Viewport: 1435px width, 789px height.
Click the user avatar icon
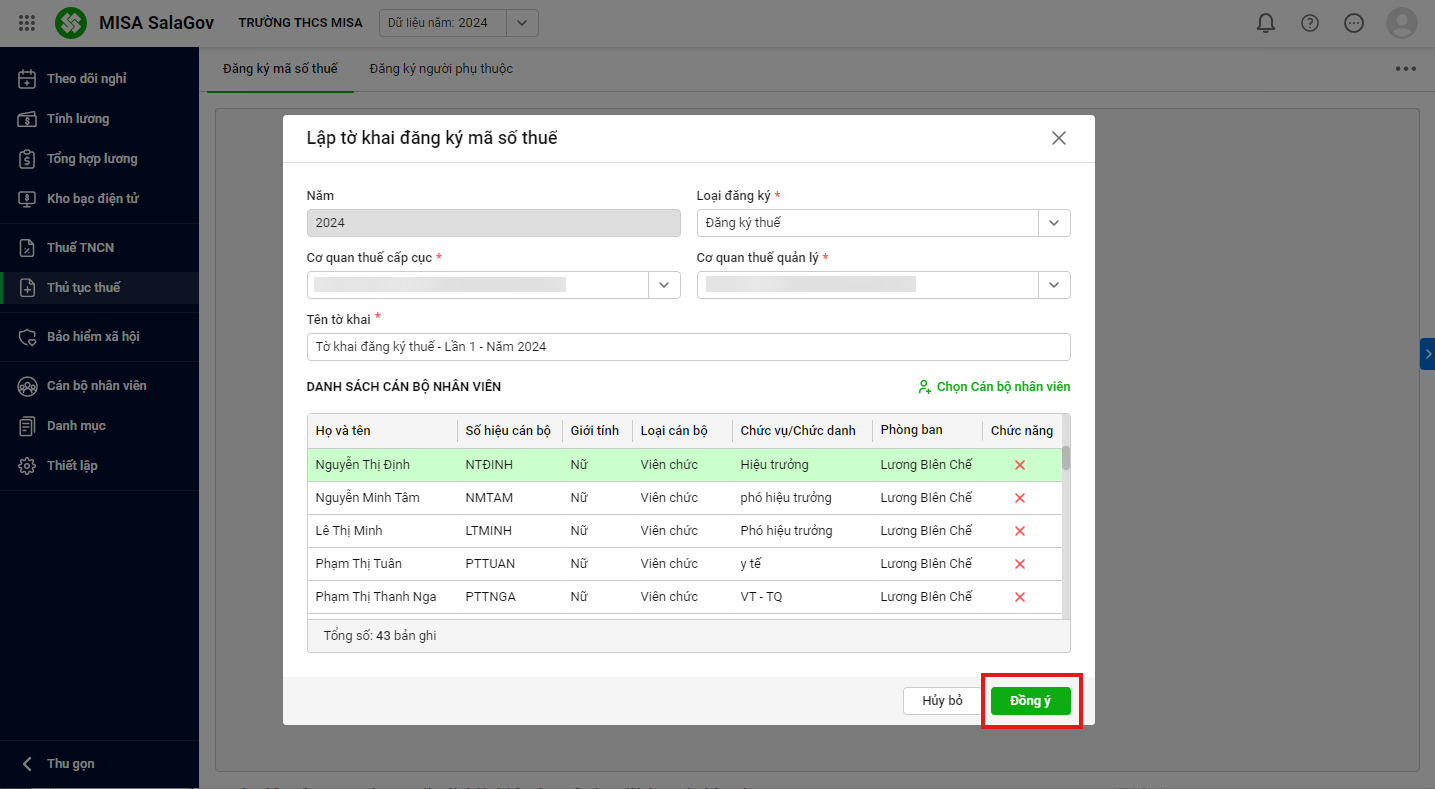click(1401, 23)
